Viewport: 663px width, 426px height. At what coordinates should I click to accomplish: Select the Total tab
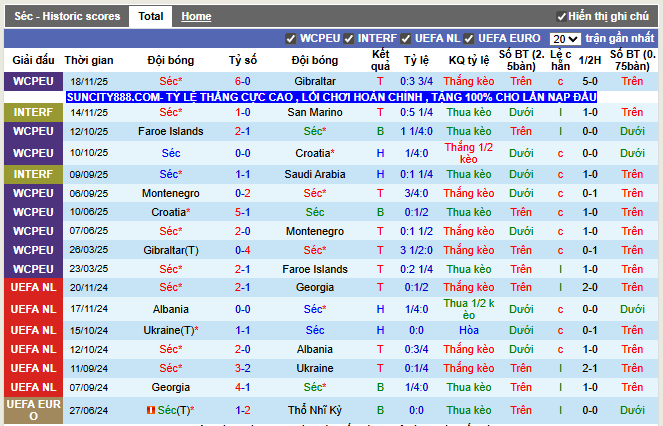pos(151,16)
